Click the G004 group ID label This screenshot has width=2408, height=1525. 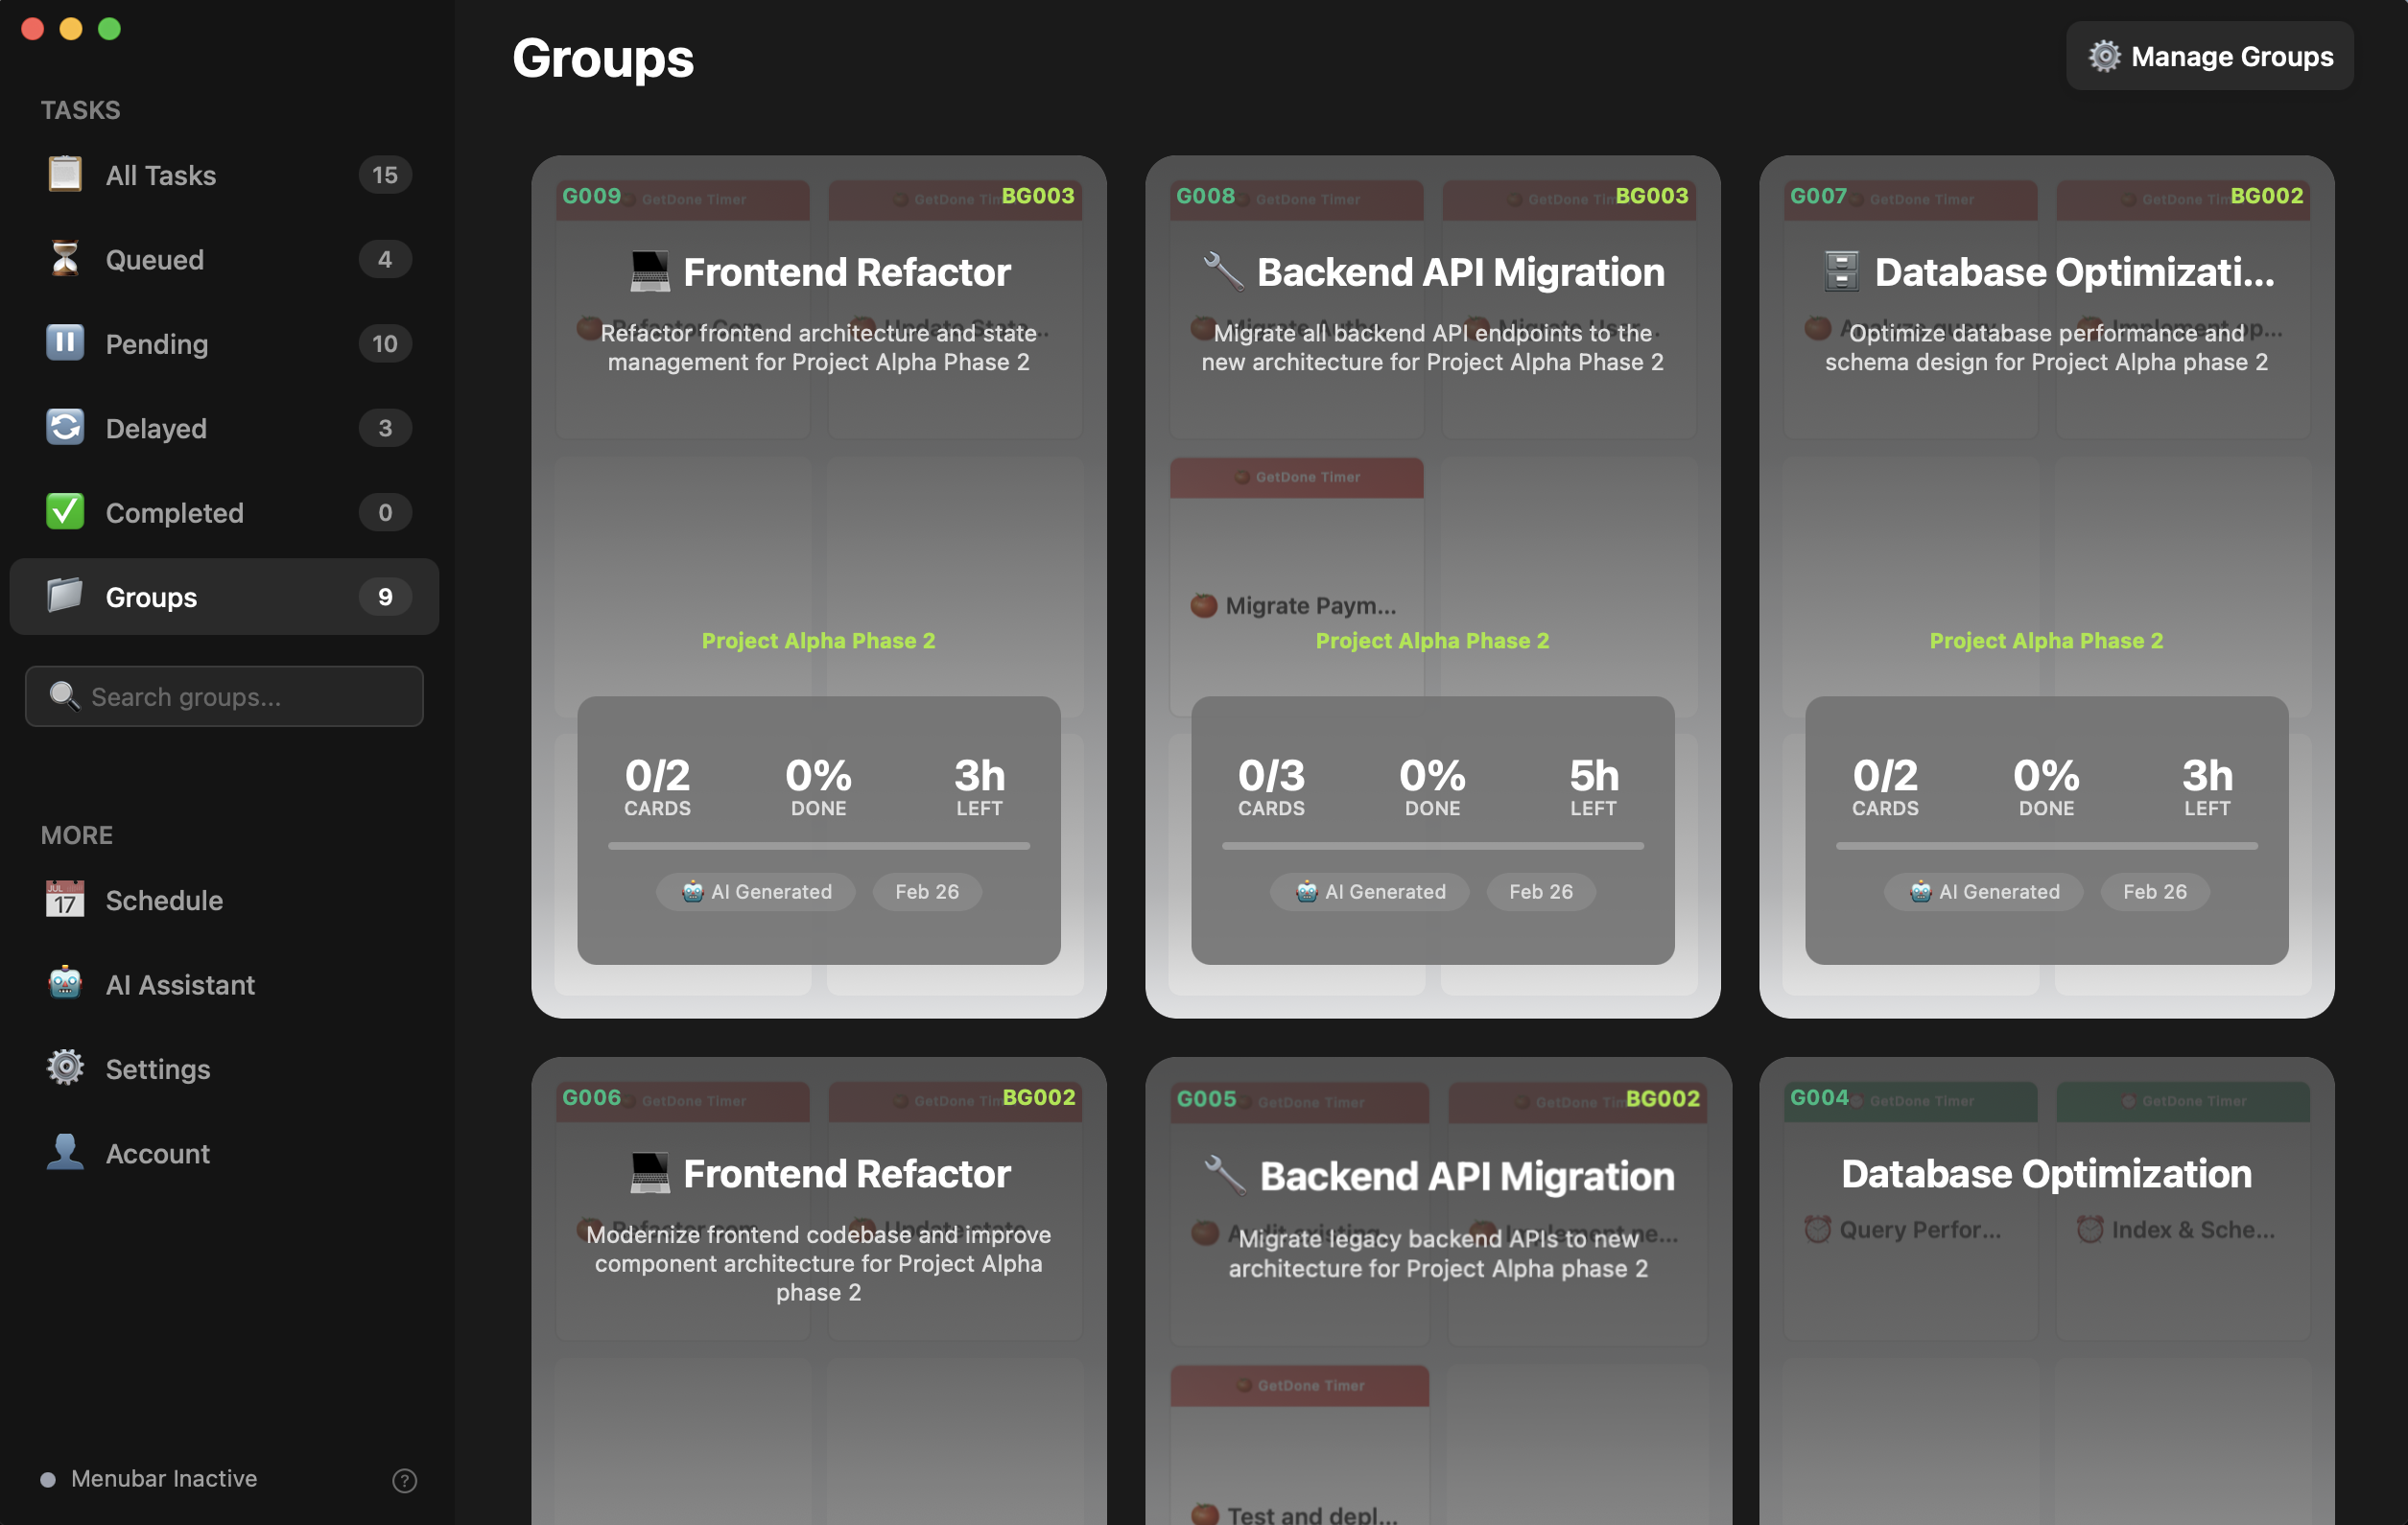click(1819, 1097)
